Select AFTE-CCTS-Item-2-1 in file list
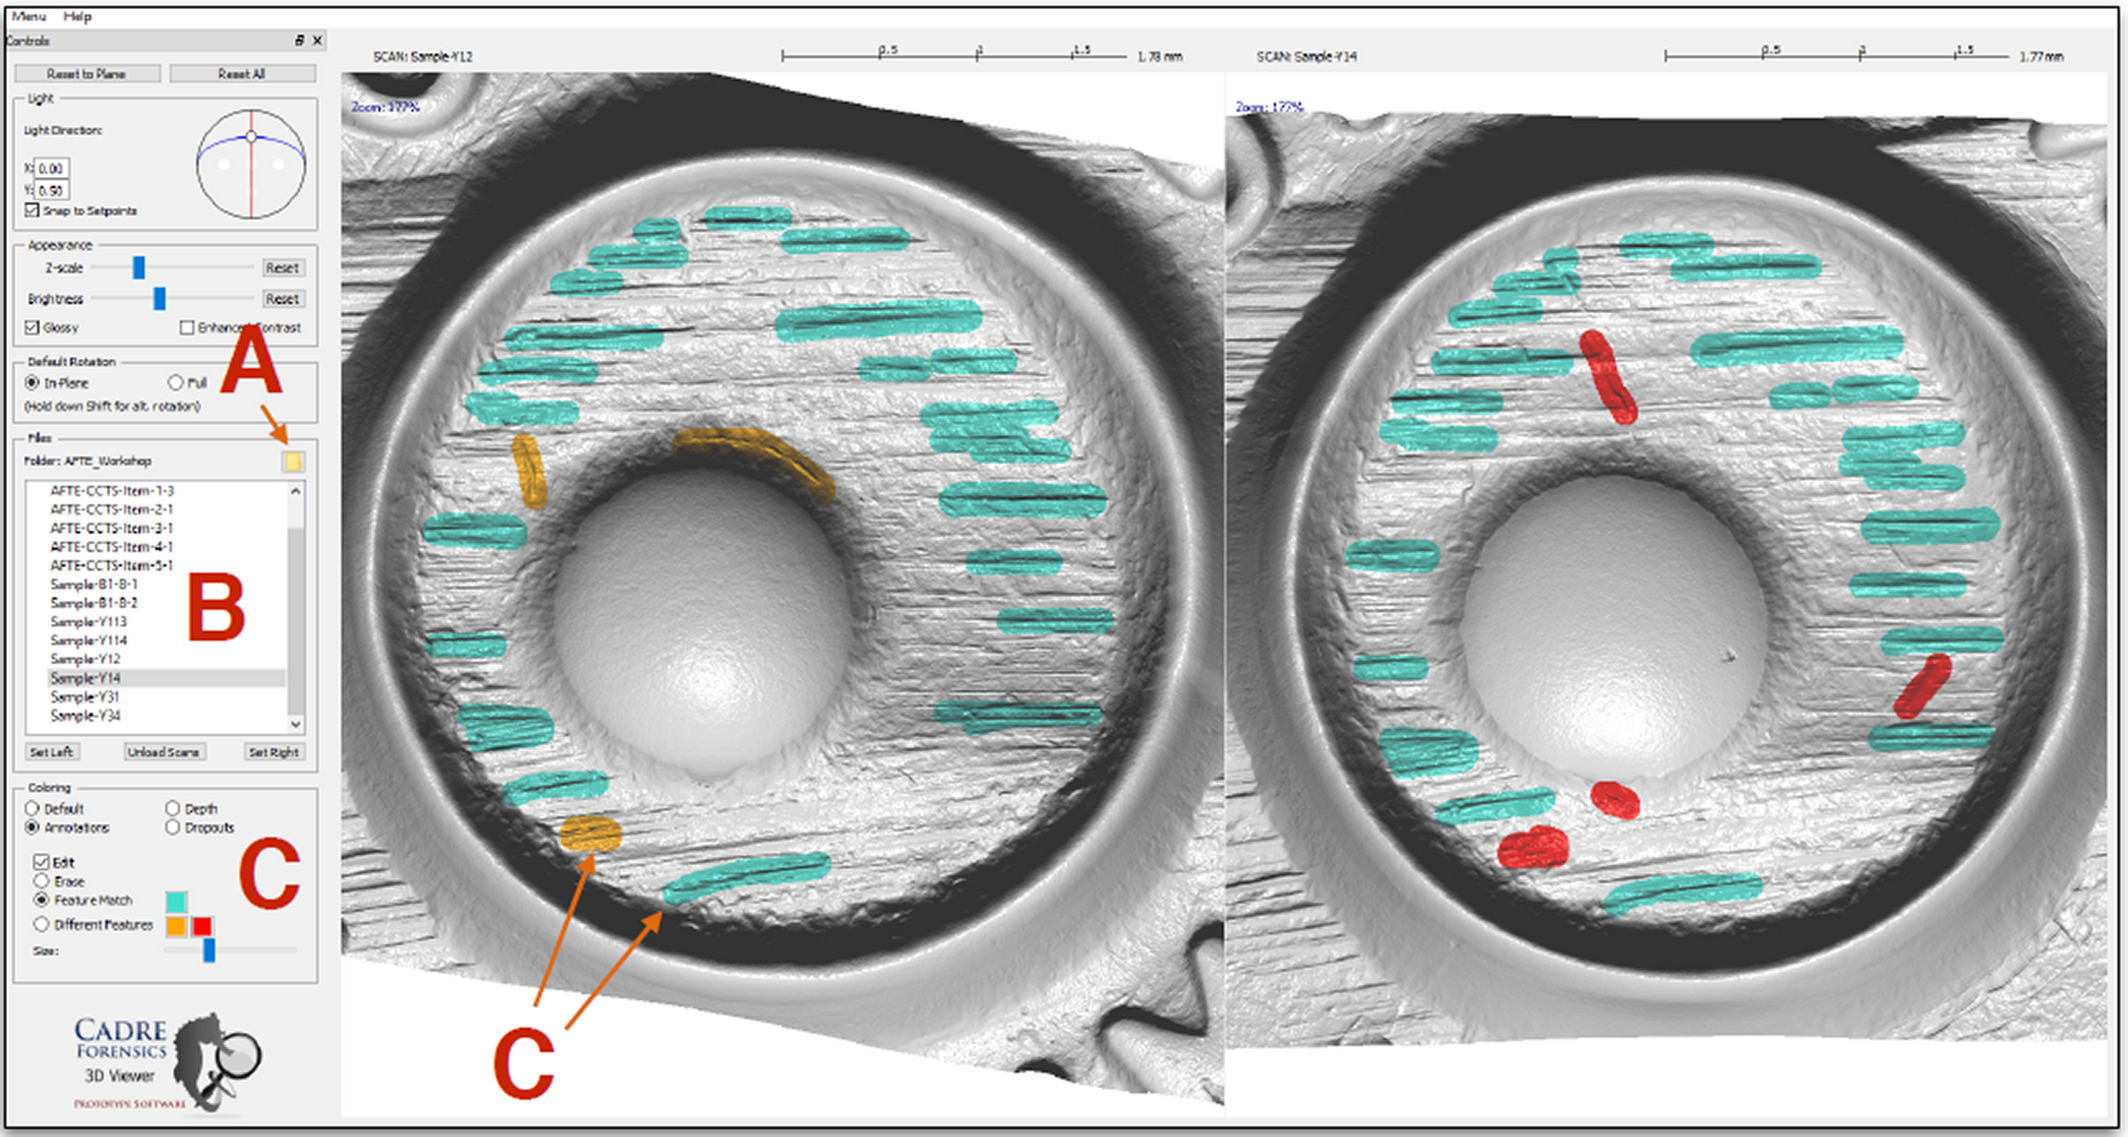This screenshot has width=2128, height=1137. [x=111, y=509]
